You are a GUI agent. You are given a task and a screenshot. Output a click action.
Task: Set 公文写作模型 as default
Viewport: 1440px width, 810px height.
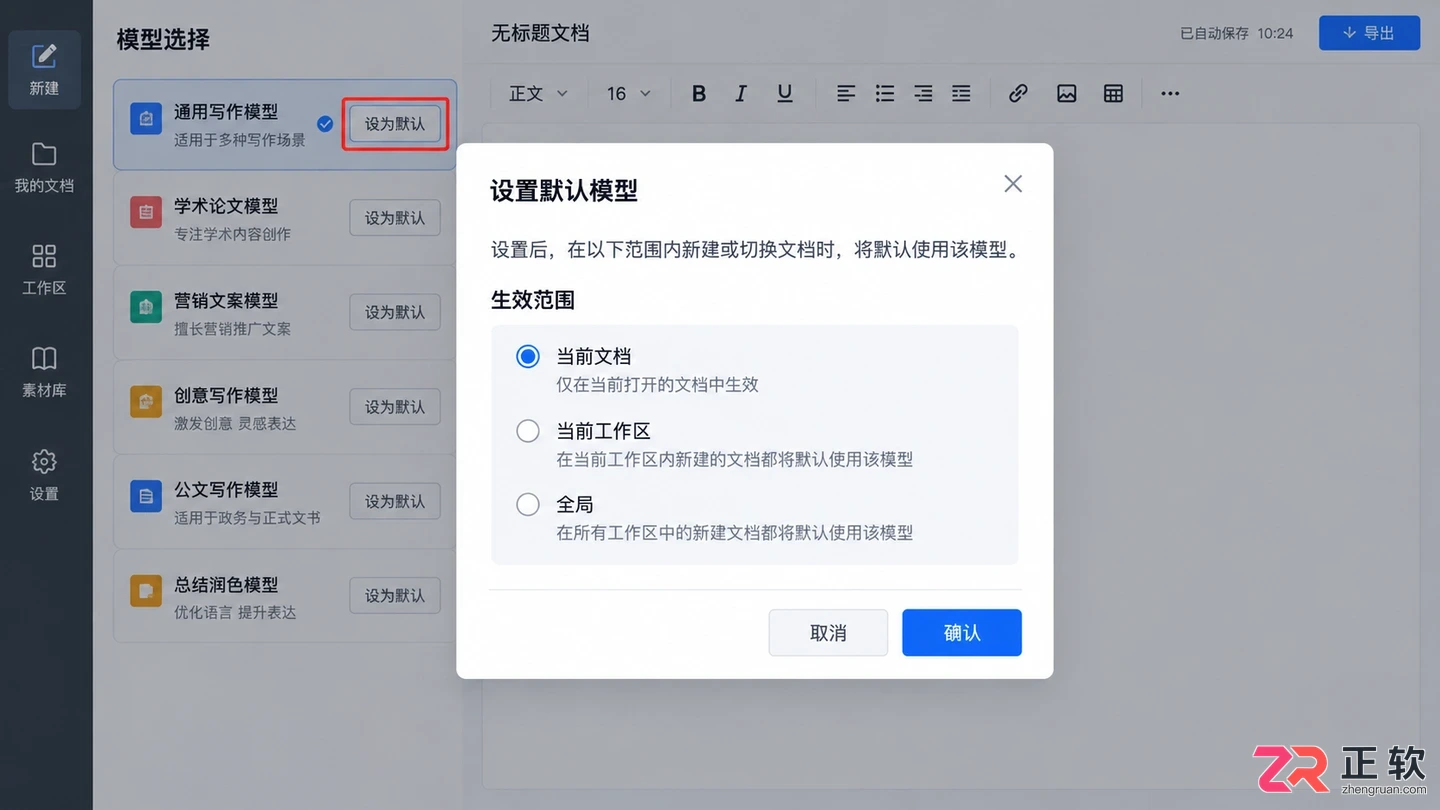[x=395, y=501]
